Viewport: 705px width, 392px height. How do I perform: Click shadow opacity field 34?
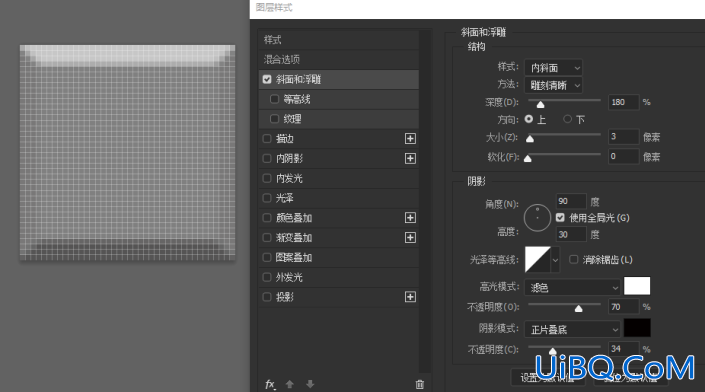tap(623, 349)
